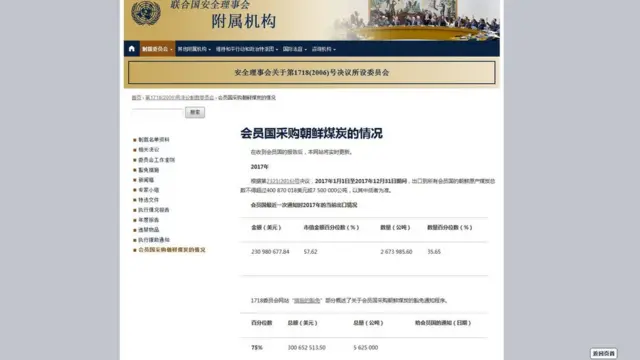Click the 2 673 985.60 tonnage cell
640x360 pixels.
pyautogui.click(x=396, y=252)
